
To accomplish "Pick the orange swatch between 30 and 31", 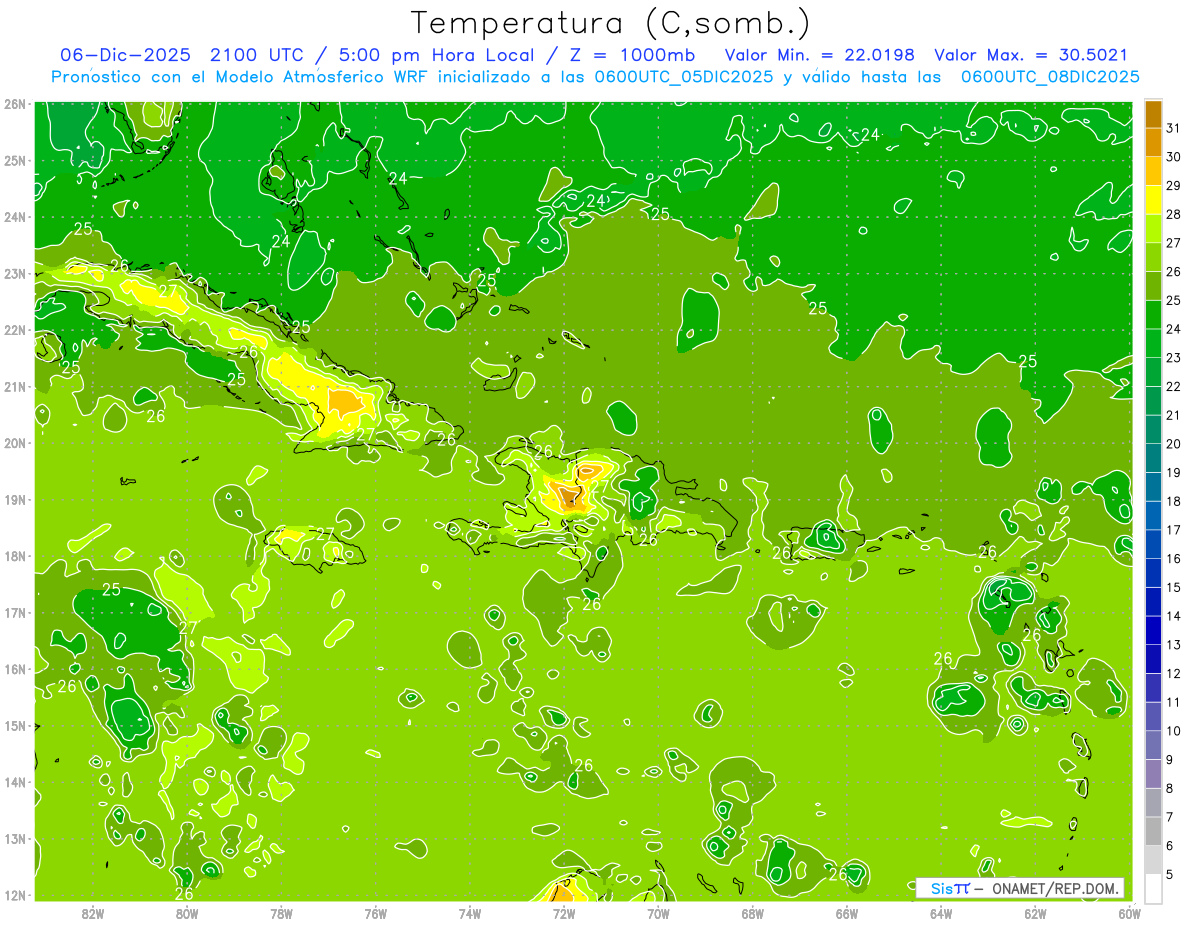I will click(x=1153, y=142).
